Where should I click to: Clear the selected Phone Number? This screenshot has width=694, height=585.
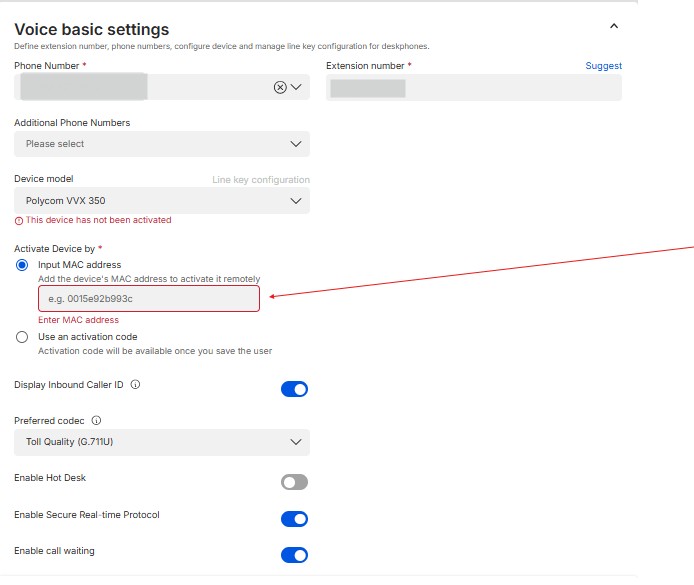(280, 87)
